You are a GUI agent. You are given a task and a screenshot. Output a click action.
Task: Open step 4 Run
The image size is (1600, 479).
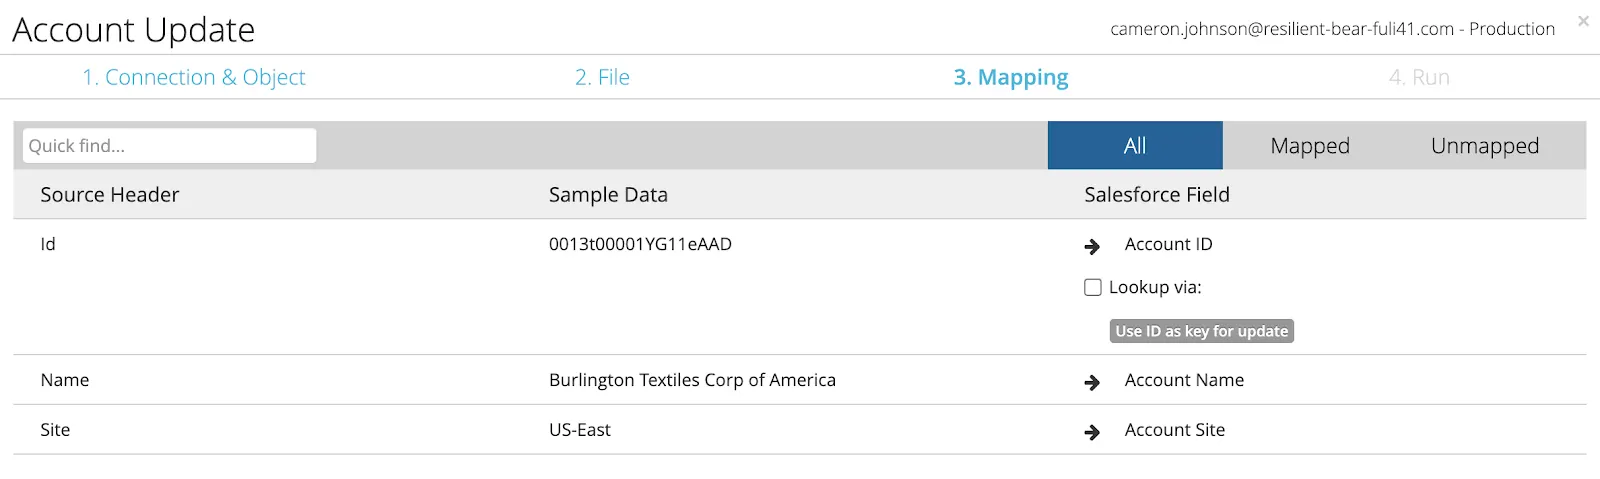click(1419, 77)
